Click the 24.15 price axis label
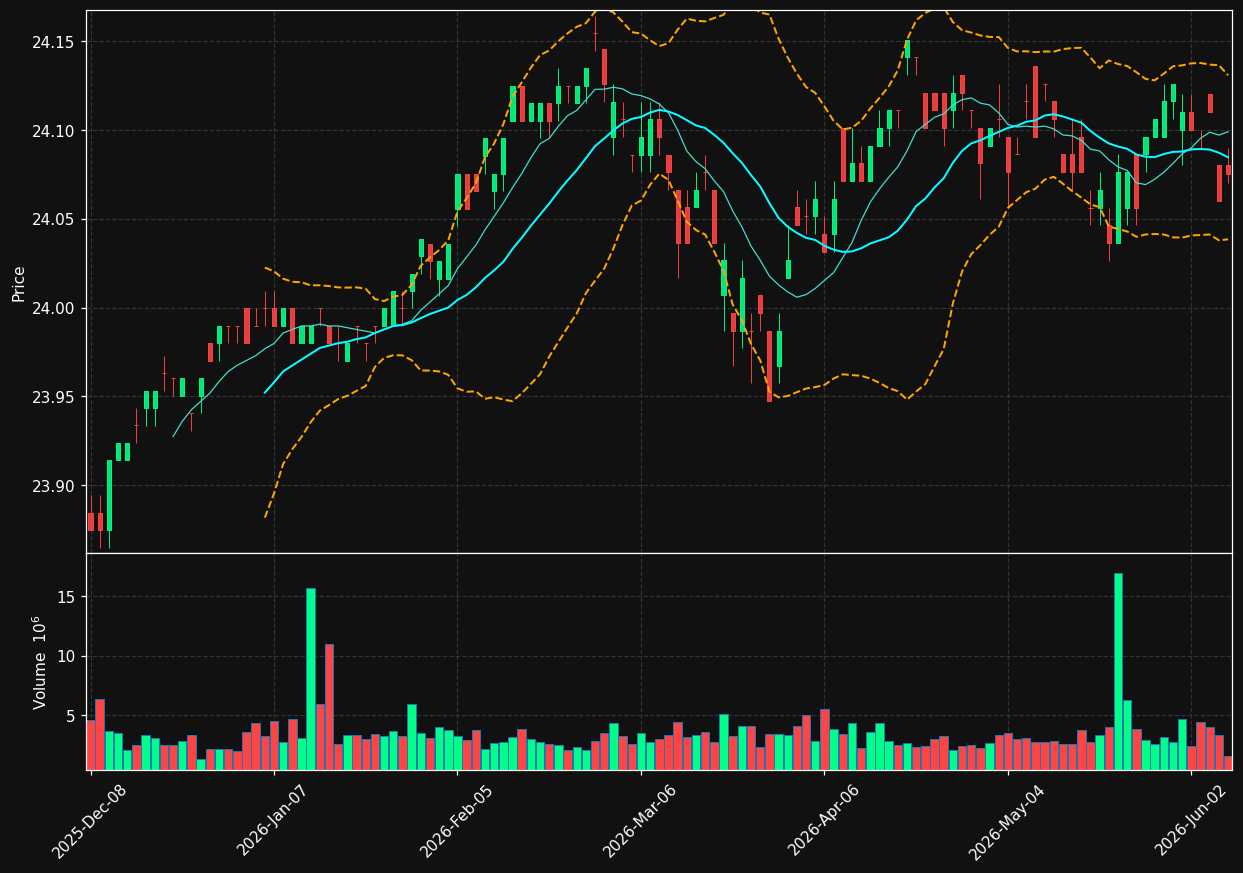The width and height of the screenshot is (1243, 873). point(53,42)
